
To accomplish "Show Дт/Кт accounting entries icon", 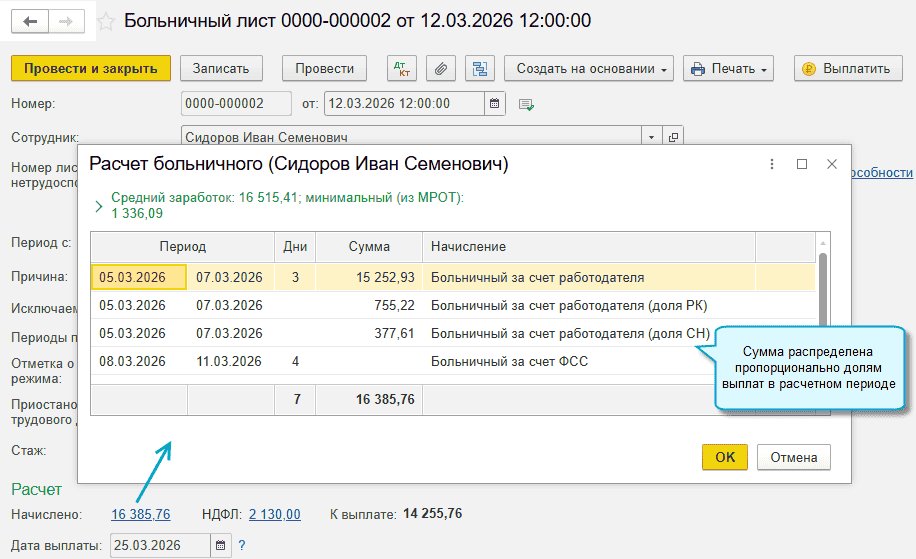I will tap(401, 69).
